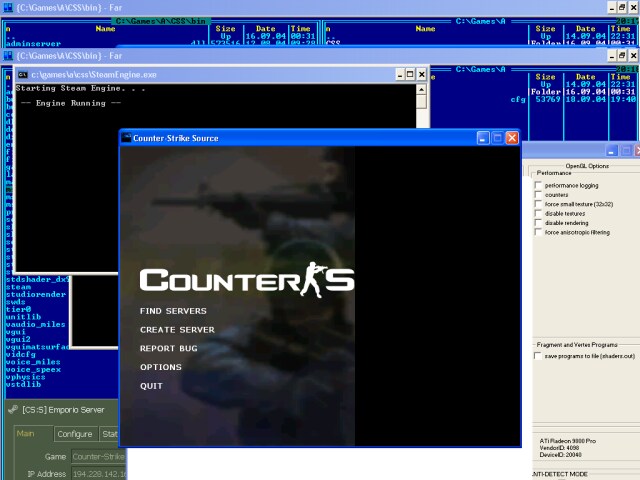Image resolution: width=640 pixels, height=480 pixels.
Task: Click SteamEngine.exe console title icon
Action: click(23, 75)
